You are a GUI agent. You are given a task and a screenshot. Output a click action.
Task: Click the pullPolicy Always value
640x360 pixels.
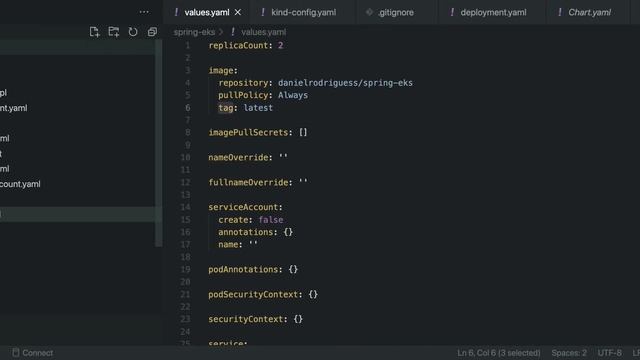pyautogui.click(x=293, y=95)
